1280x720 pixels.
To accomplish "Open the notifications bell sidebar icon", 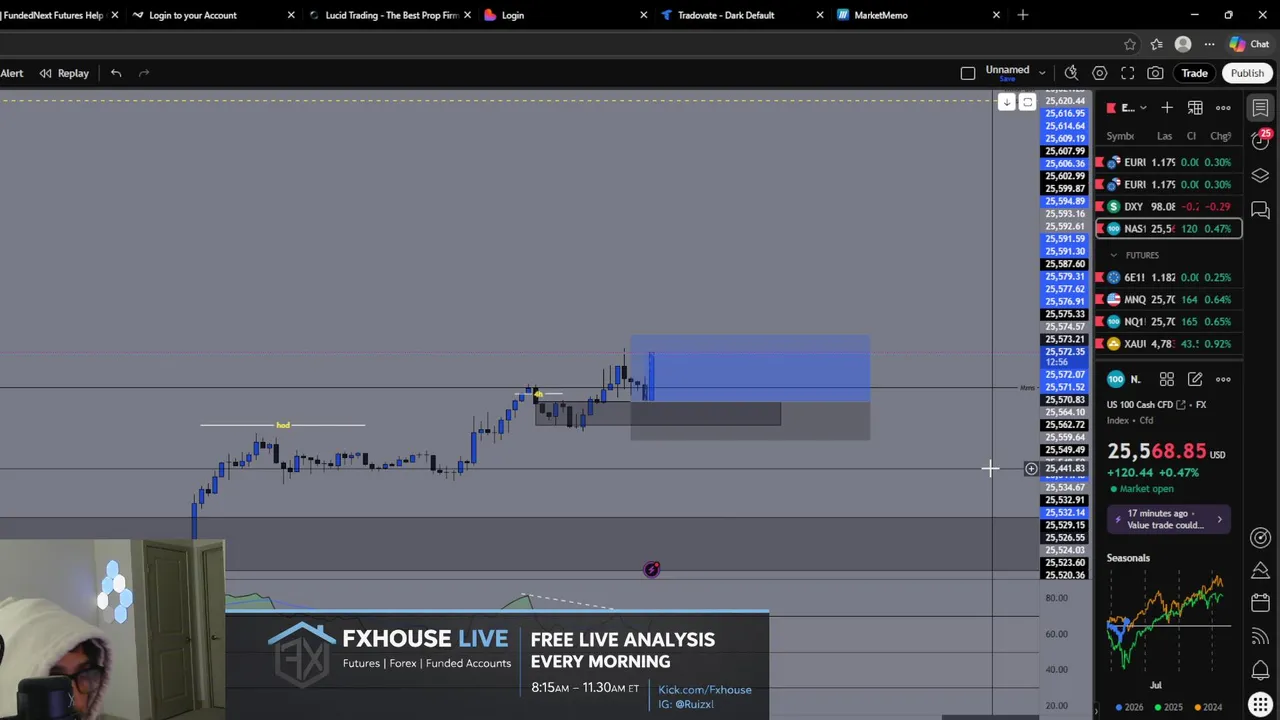I will point(1260,670).
